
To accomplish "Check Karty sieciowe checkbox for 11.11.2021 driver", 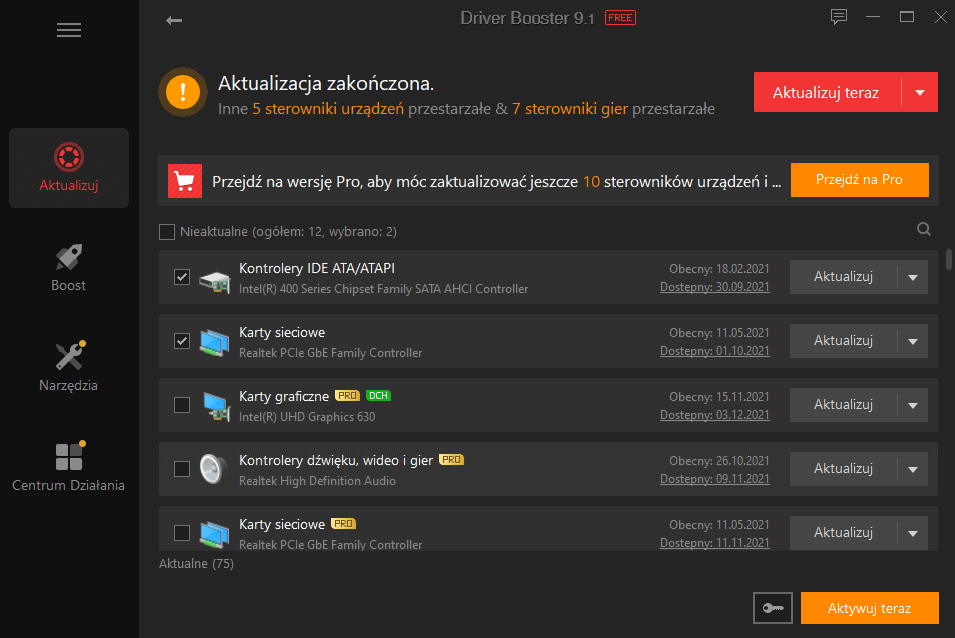I will click(181, 533).
